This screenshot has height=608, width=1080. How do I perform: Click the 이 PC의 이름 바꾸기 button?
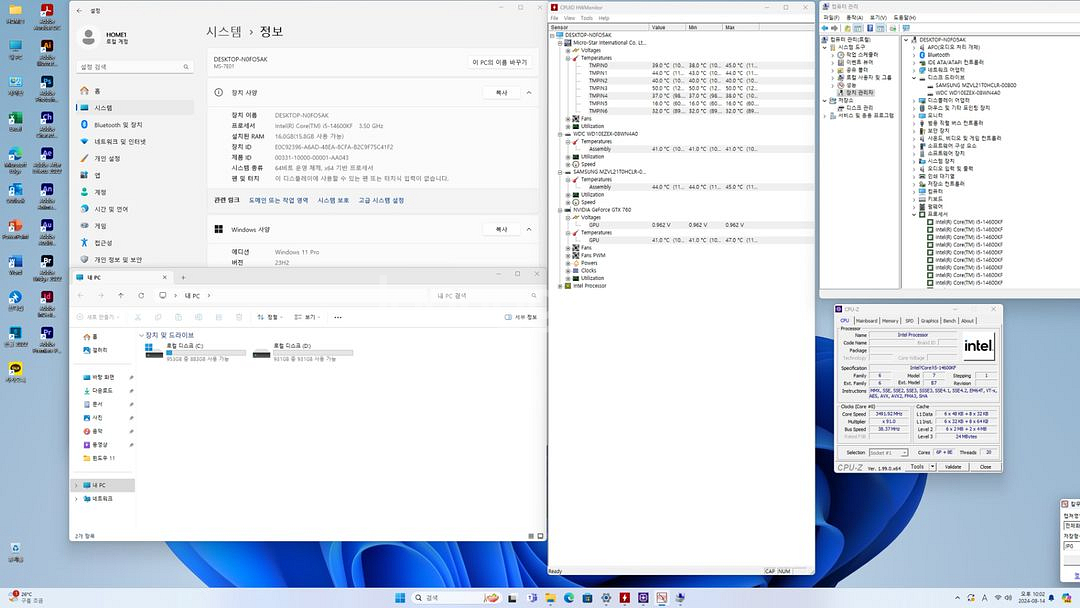499,62
